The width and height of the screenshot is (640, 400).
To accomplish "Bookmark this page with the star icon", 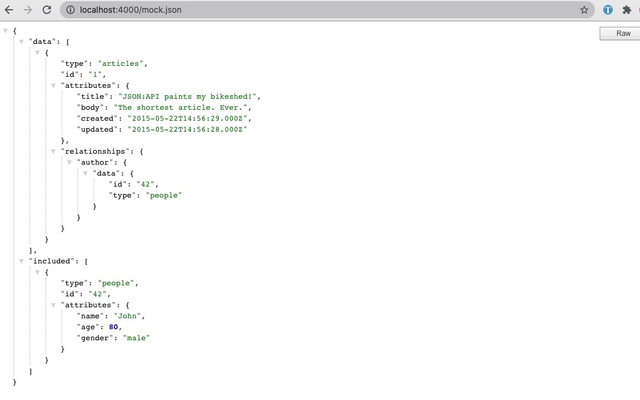I will (584, 9).
